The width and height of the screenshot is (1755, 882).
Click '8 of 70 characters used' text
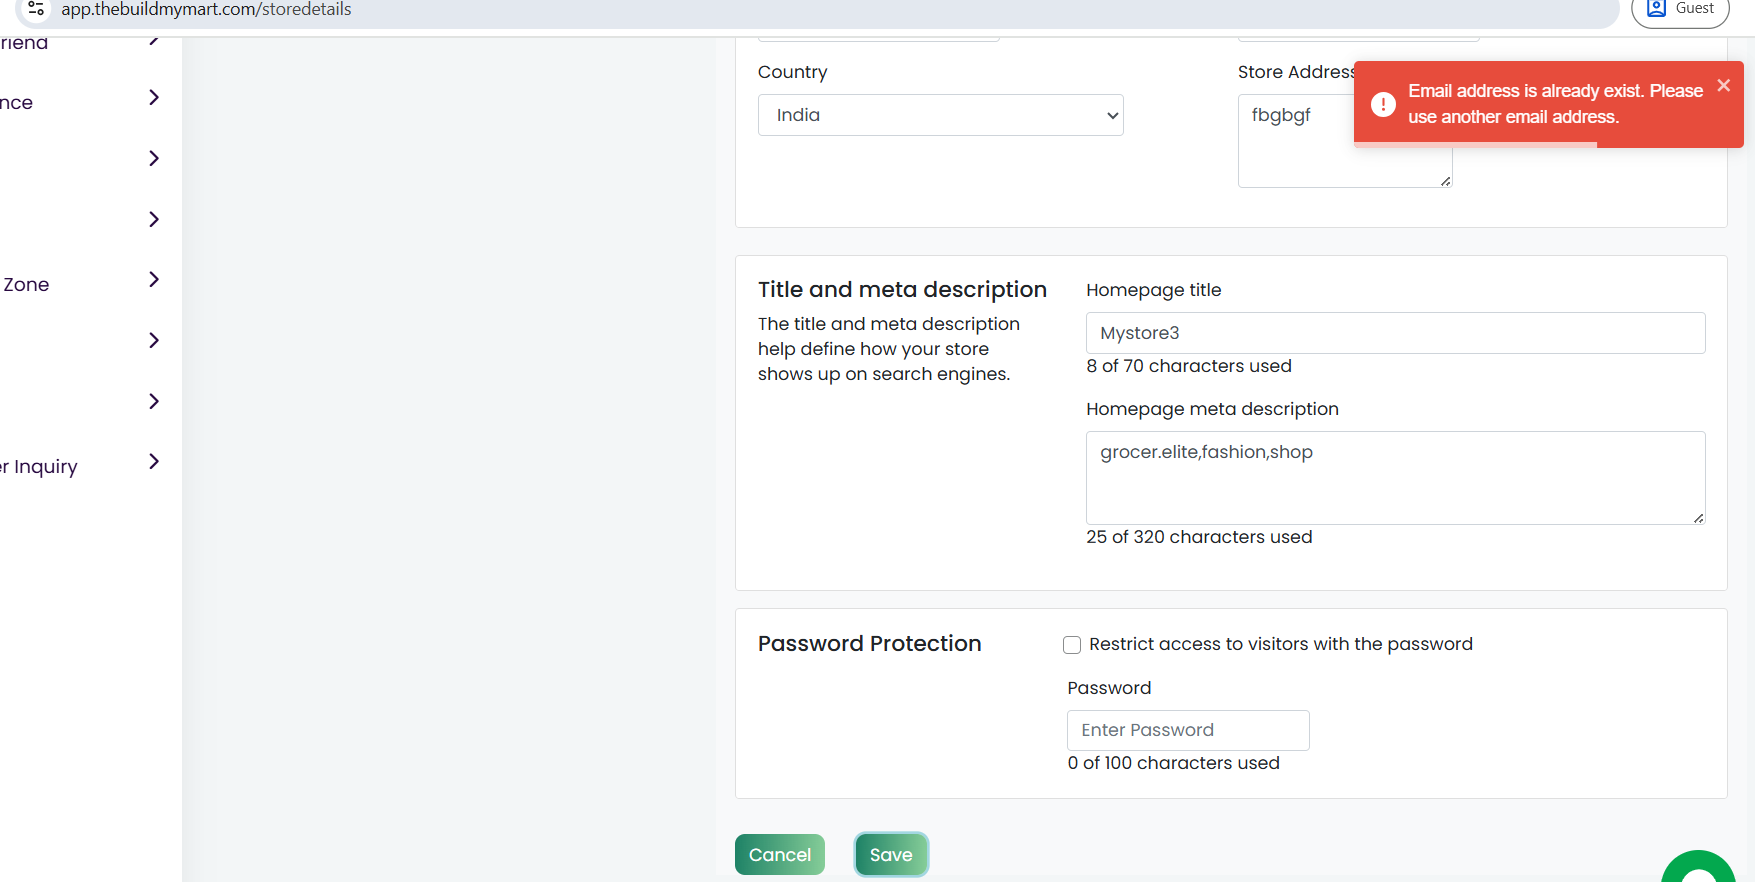click(x=1189, y=366)
